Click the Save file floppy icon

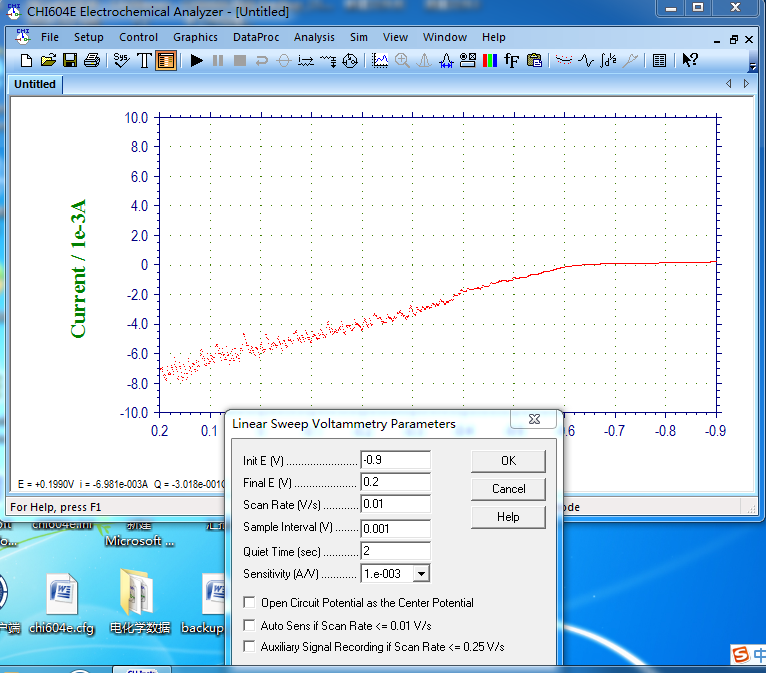(70, 61)
